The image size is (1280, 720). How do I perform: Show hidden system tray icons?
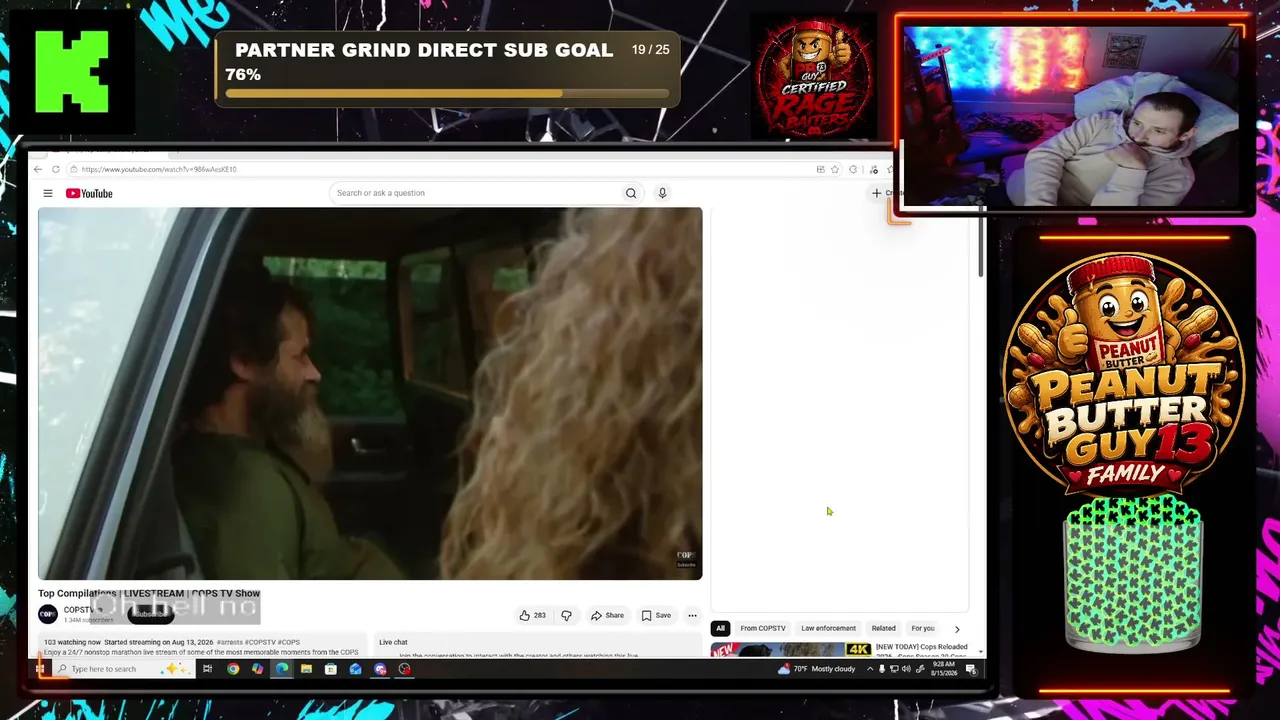click(x=869, y=669)
